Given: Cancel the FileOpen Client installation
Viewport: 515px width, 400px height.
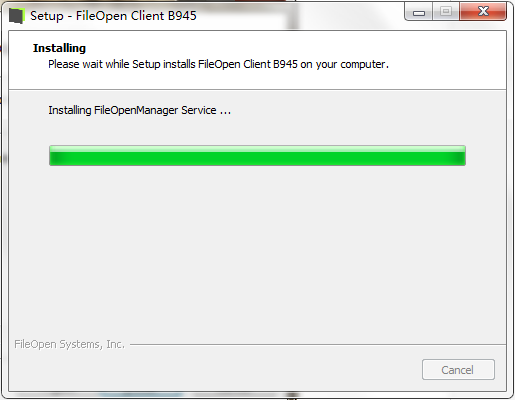Looking at the screenshot, I should (458, 370).
